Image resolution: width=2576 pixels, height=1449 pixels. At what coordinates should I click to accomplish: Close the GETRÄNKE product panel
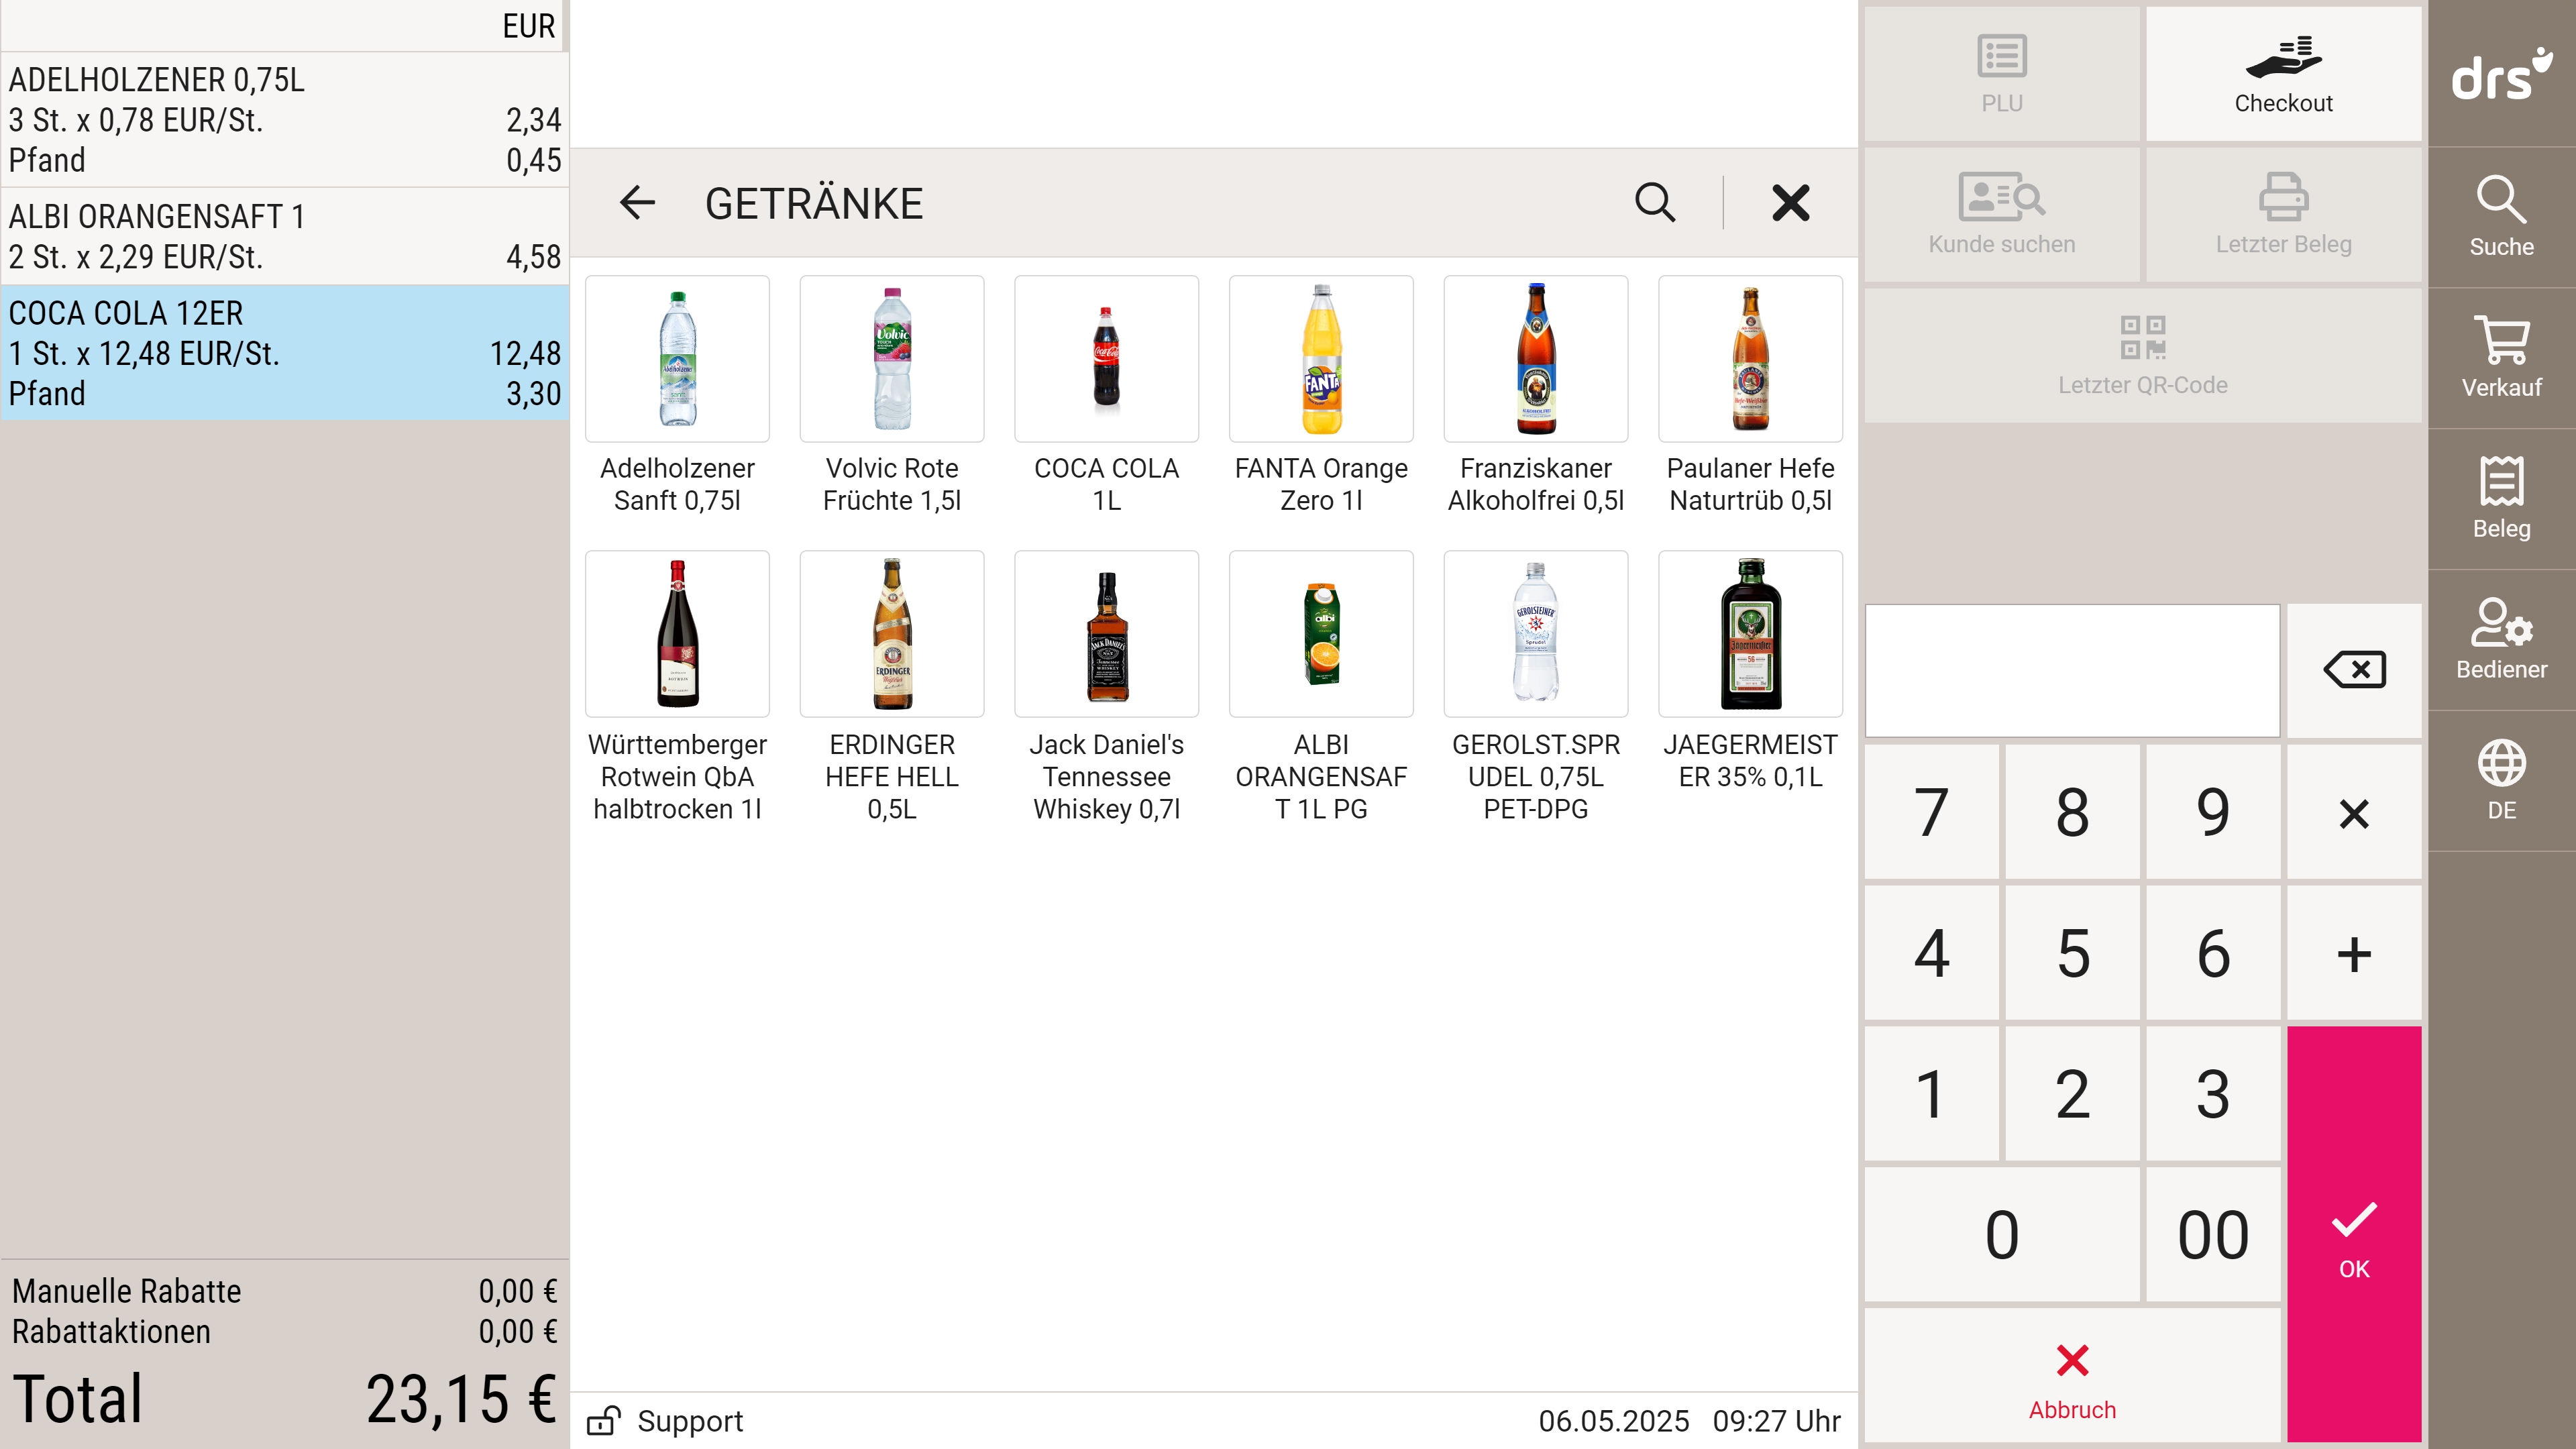pyautogui.click(x=1790, y=203)
